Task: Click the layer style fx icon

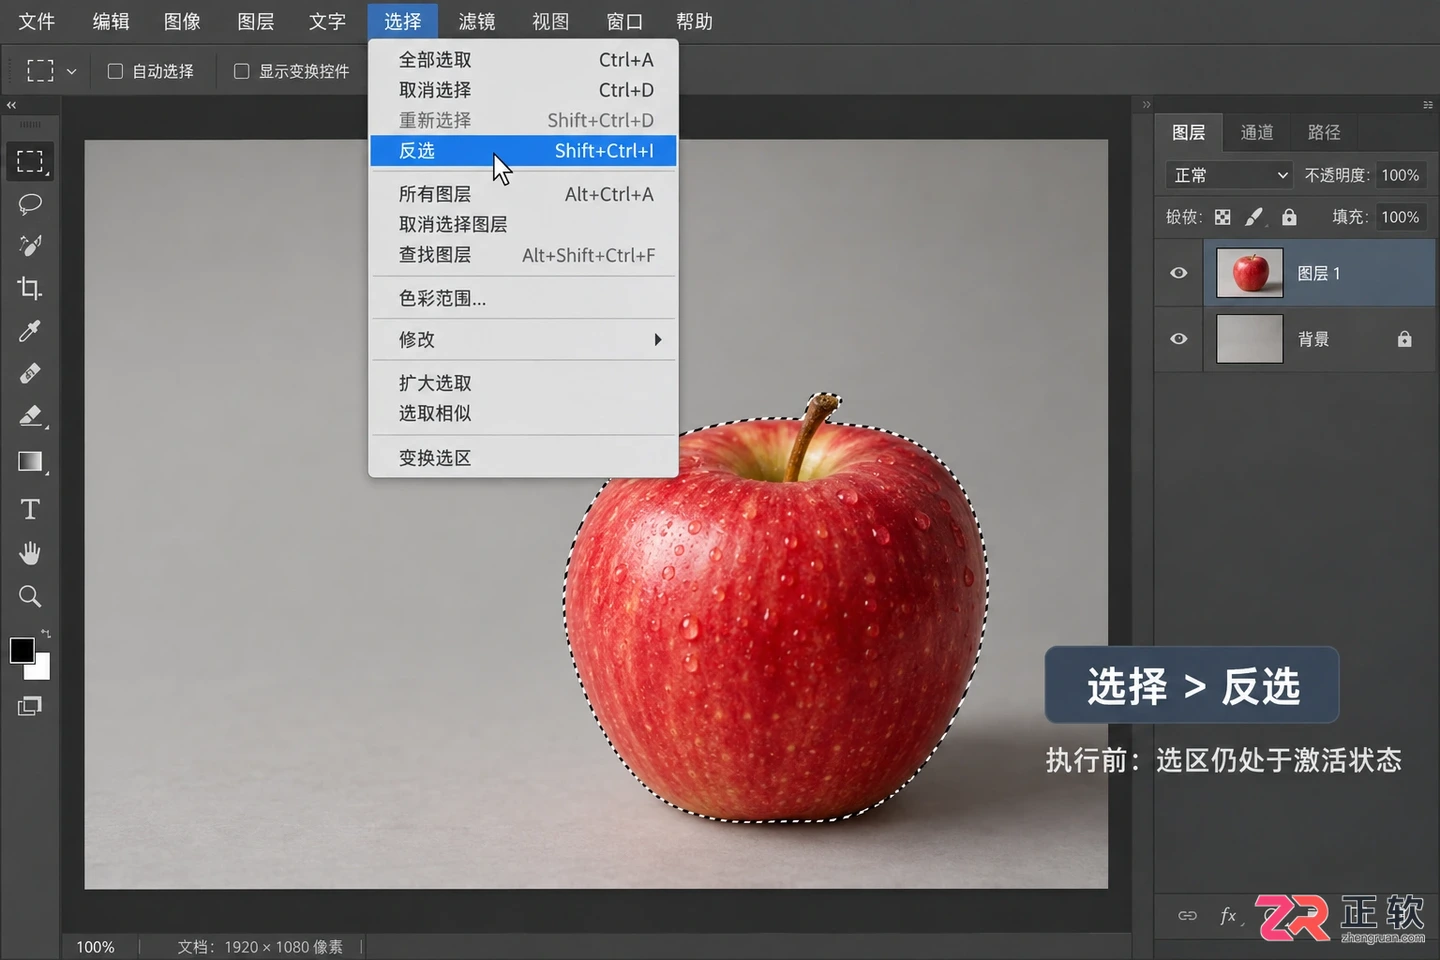Action: pyautogui.click(x=1228, y=915)
